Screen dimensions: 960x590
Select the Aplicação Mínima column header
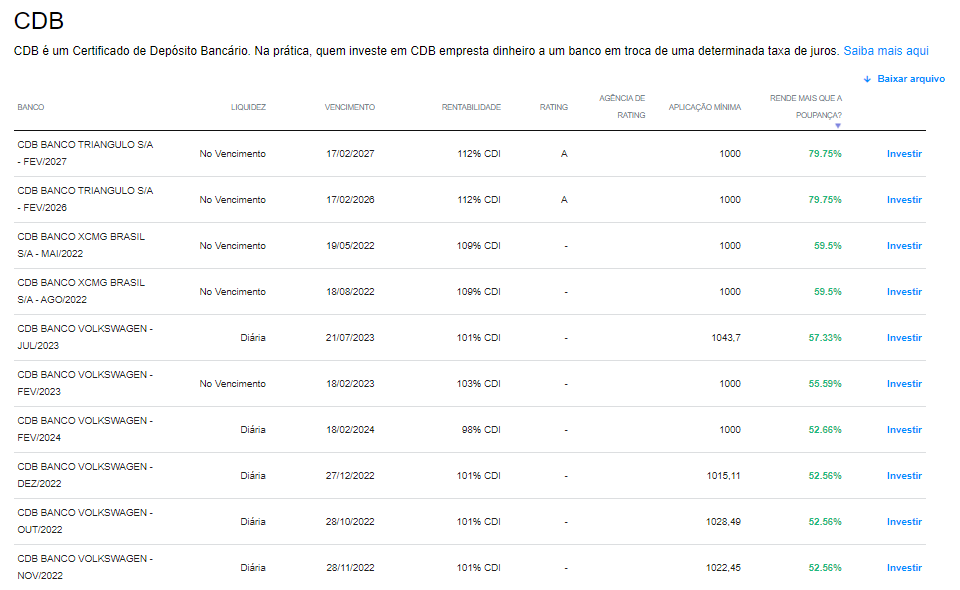pyautogui.click(x=705, y=107)
